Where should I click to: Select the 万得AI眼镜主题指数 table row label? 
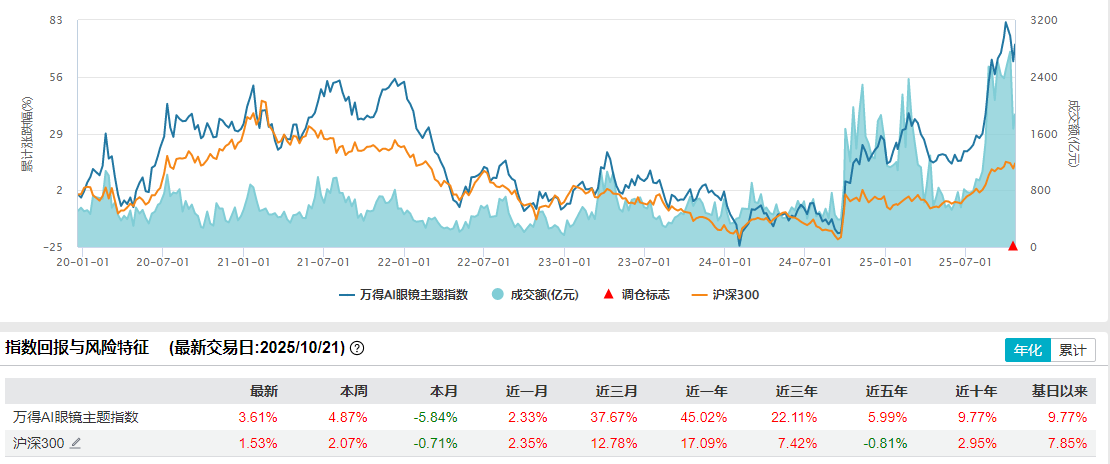pyautogui.click(x=76, y=417)
